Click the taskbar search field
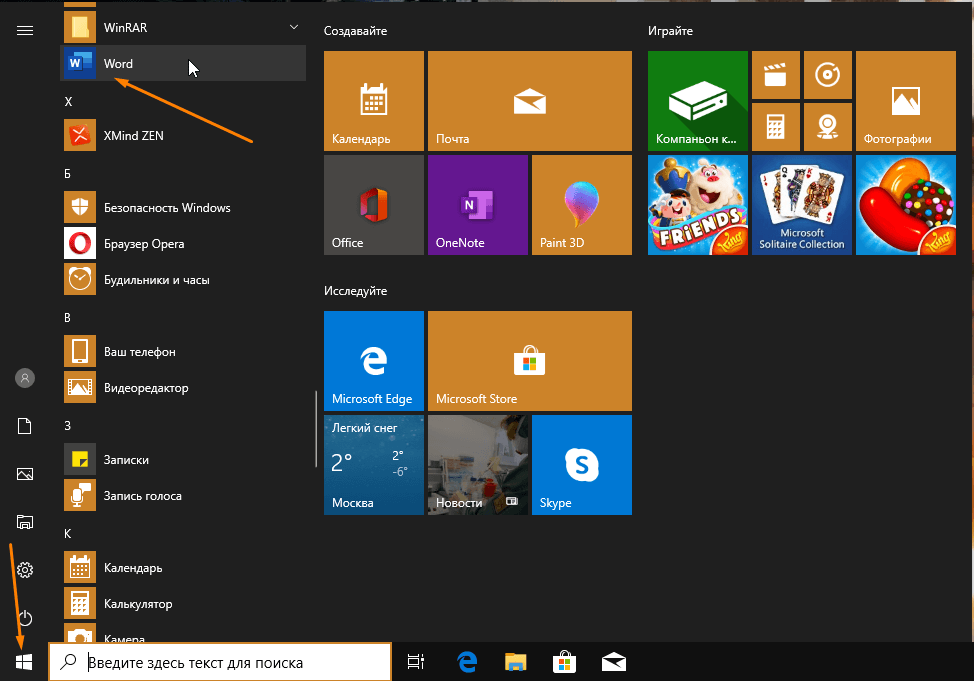 coord(220,662)
